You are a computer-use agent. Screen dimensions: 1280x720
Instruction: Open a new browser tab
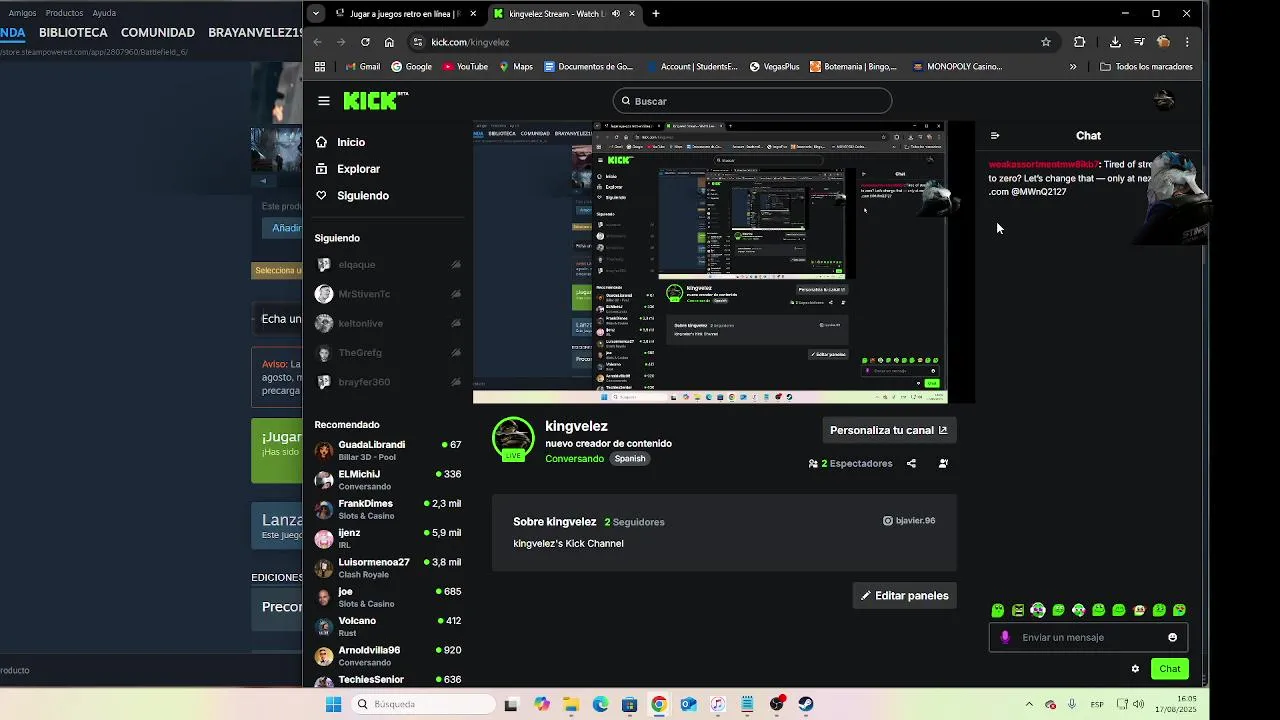point(656,14)
